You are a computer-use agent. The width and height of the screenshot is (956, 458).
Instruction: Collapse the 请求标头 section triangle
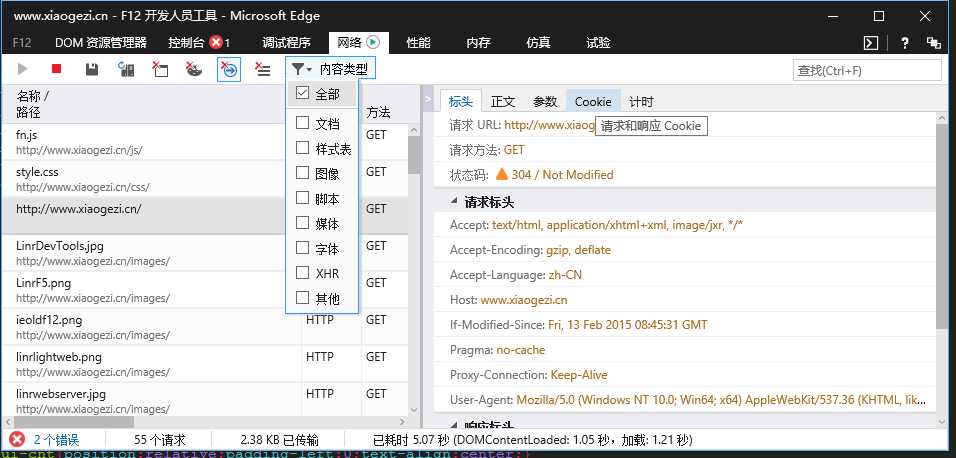(454, 201)
